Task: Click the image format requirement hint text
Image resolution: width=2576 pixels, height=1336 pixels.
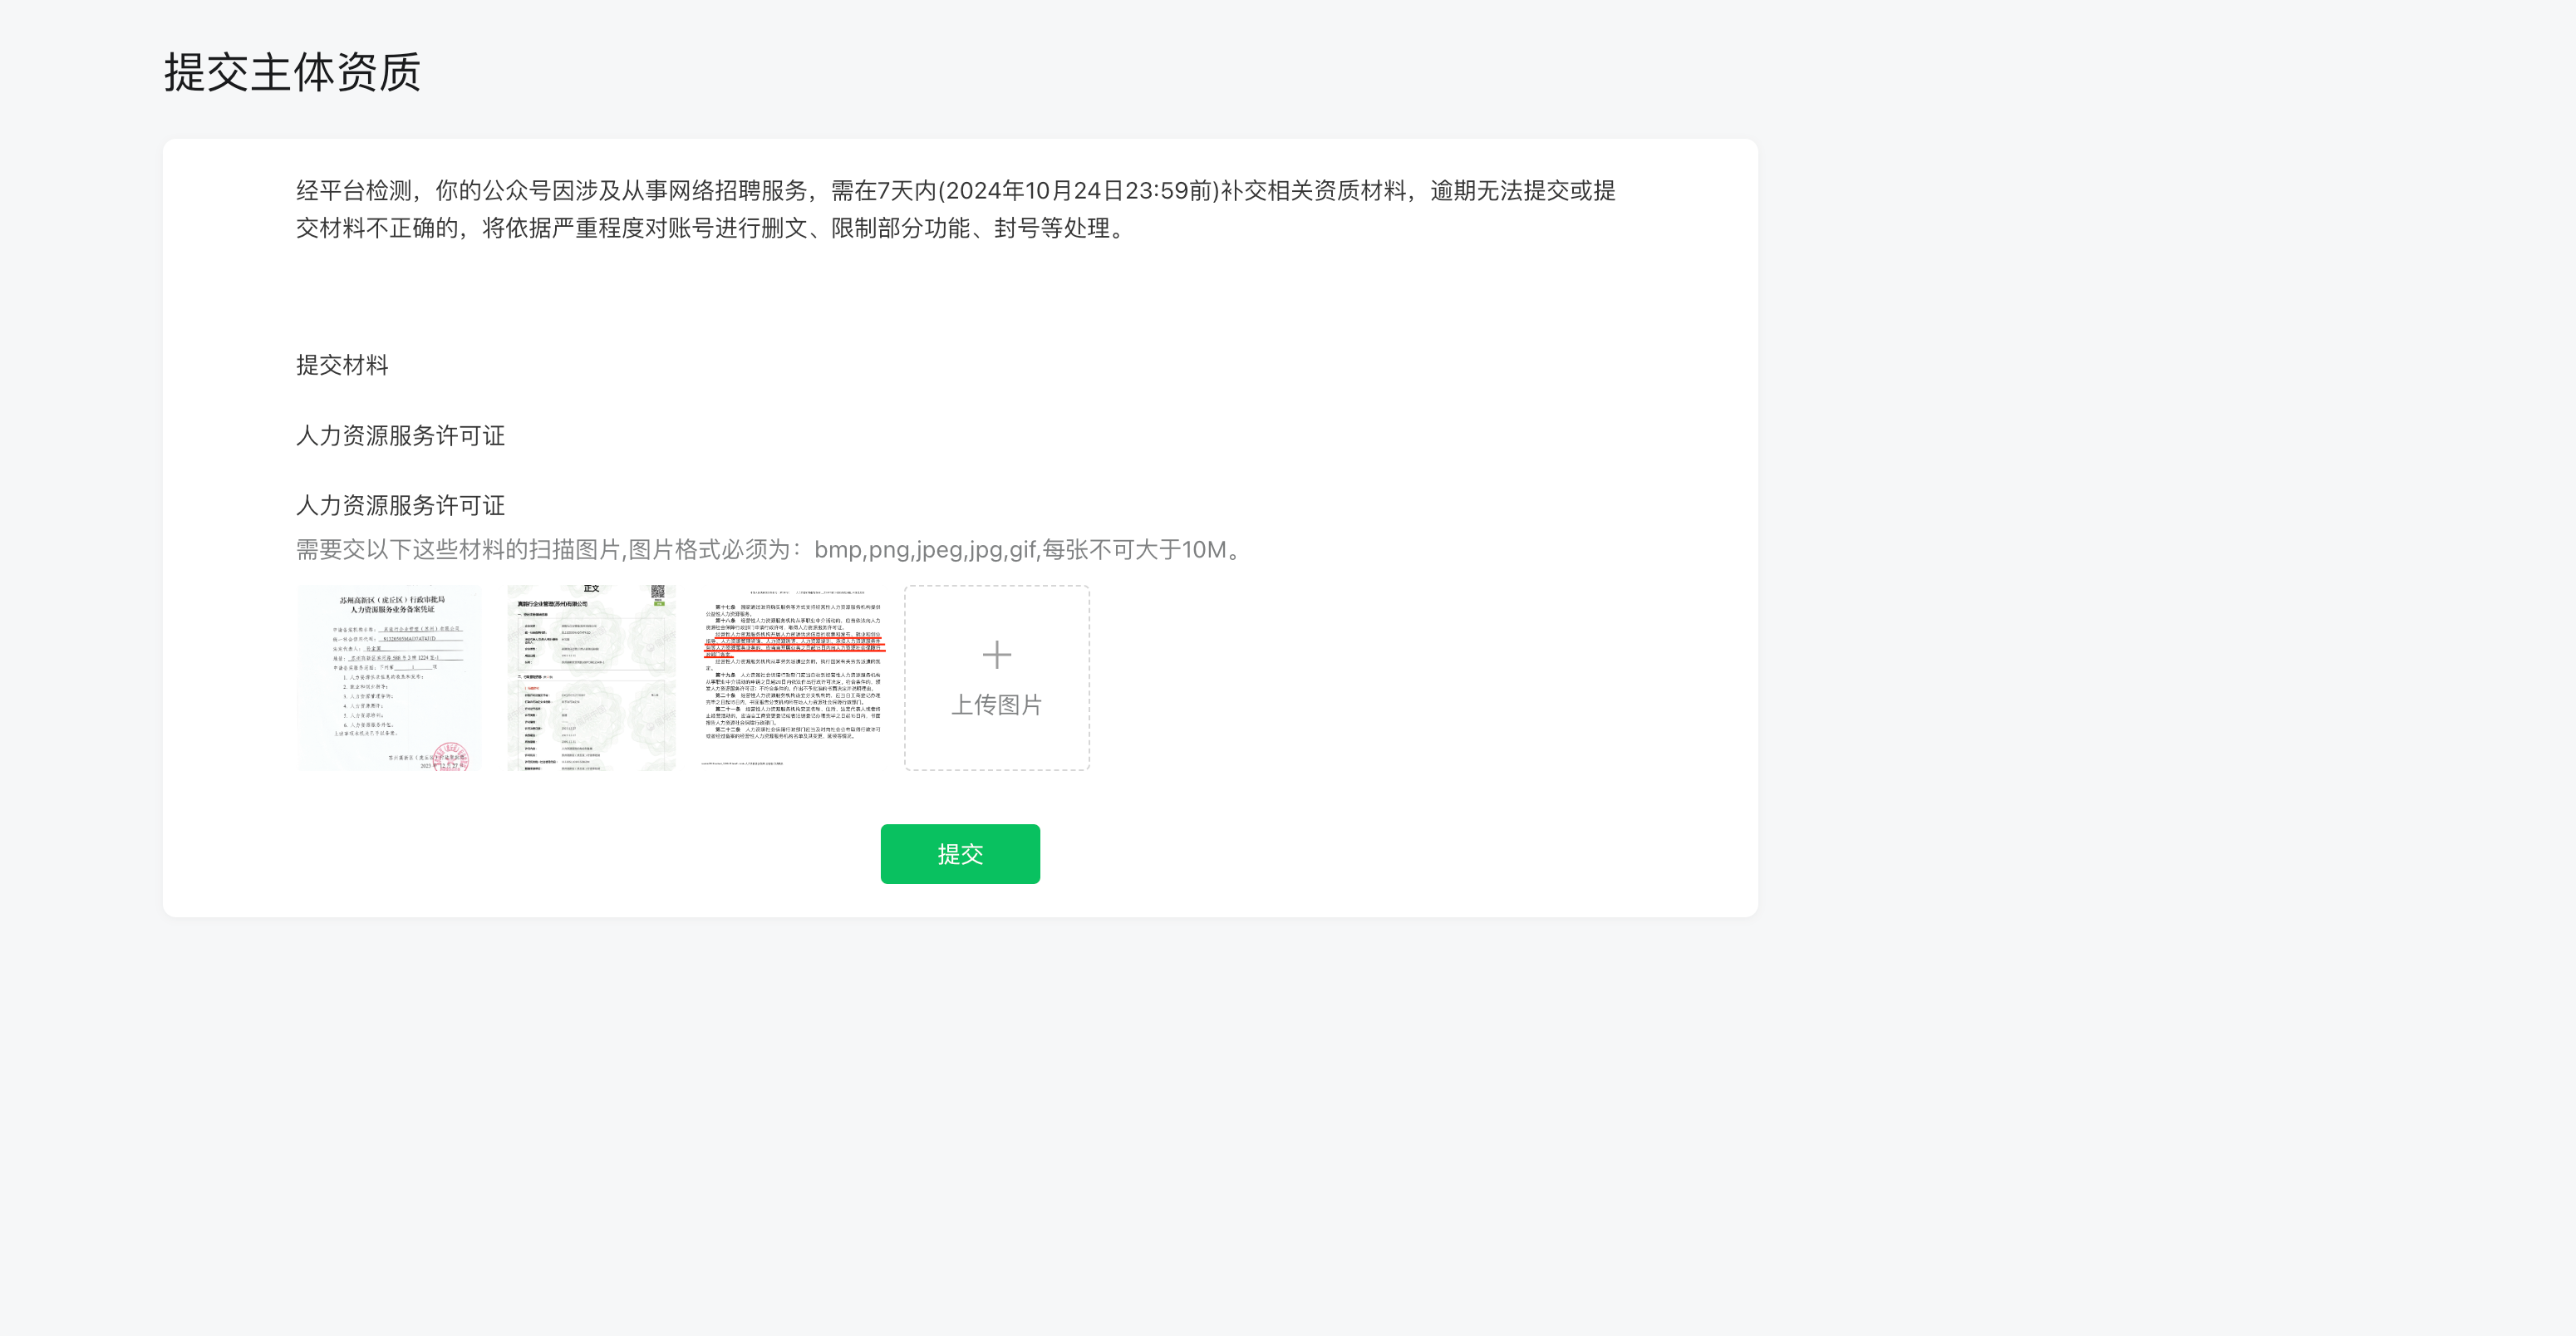Action: click(770, 549)
